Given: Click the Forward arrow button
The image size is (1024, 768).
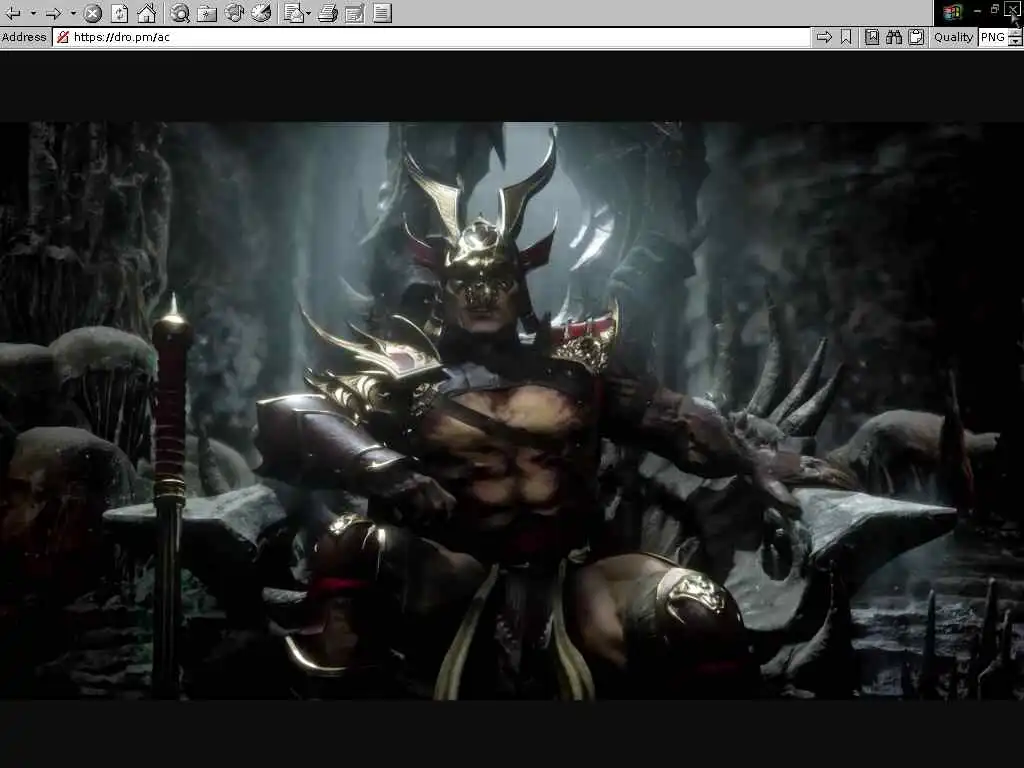Looking at the screenshot, I should 54,12.
